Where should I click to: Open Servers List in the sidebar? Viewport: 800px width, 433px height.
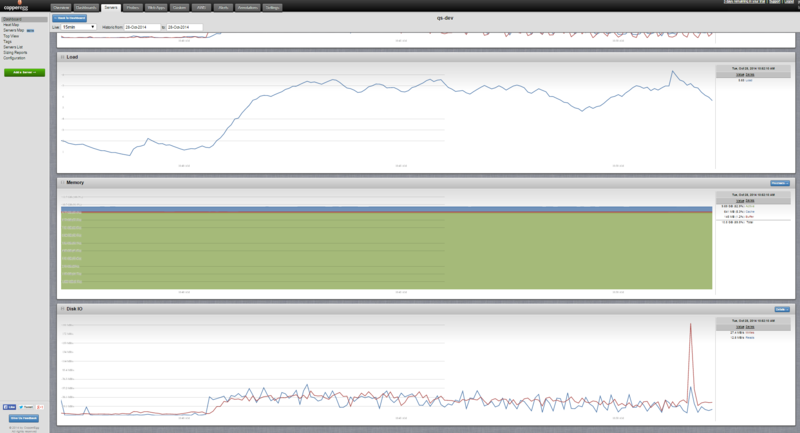13,47
